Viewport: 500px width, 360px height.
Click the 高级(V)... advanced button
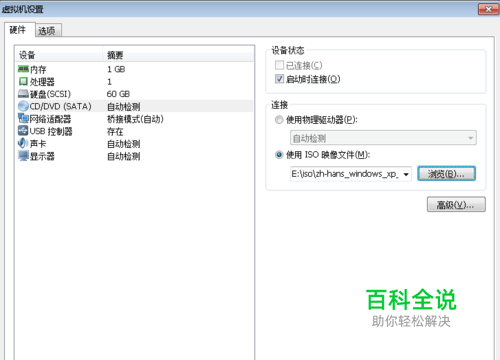pos(456,204)
